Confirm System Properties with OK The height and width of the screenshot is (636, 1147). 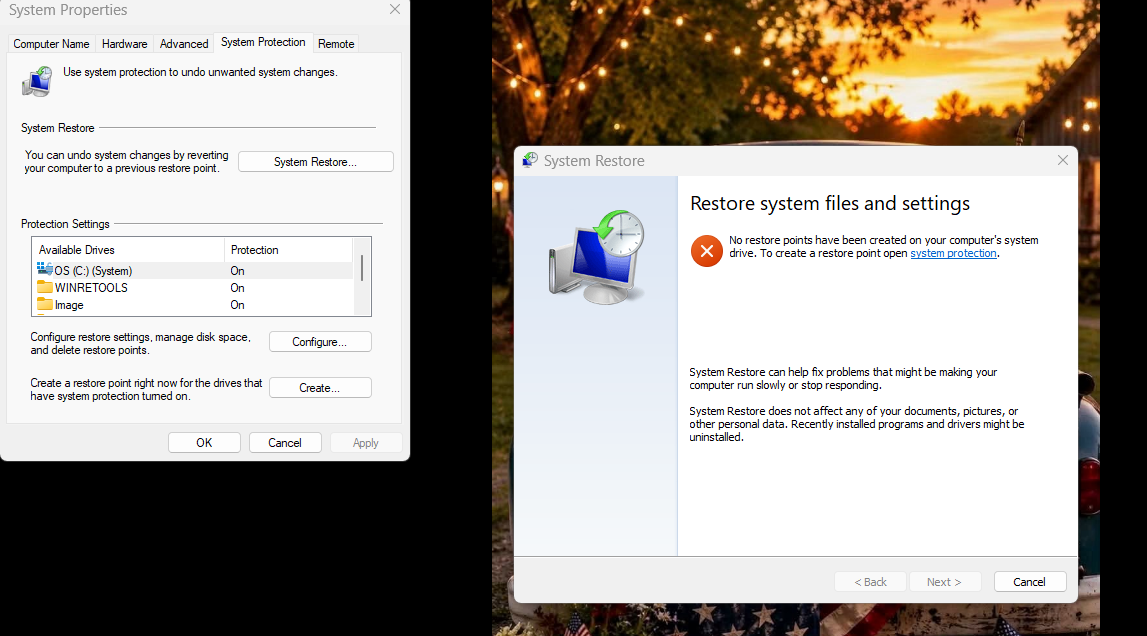(x=204, y=443)
